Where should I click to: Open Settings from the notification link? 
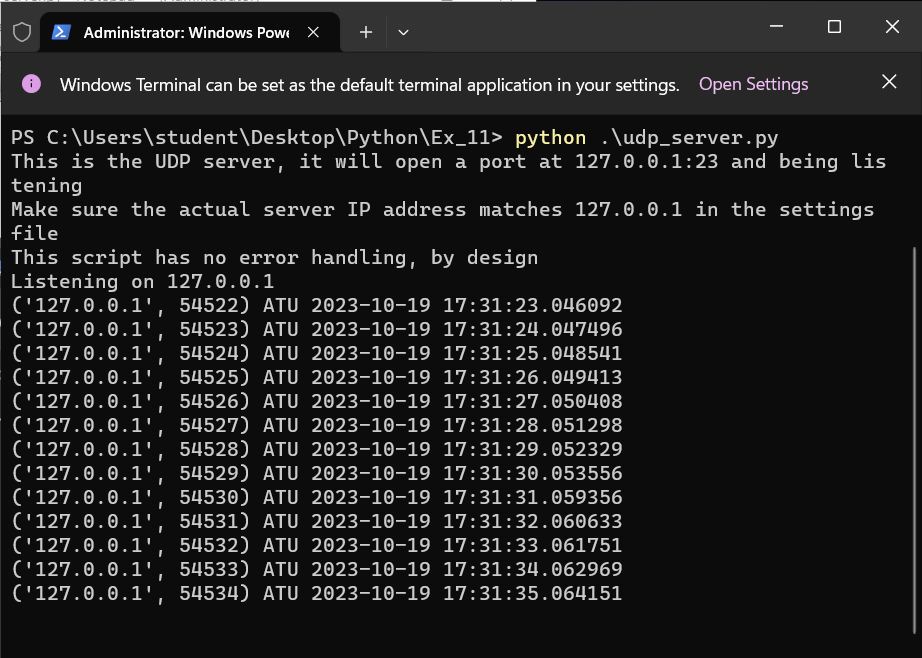click(753, 84)
